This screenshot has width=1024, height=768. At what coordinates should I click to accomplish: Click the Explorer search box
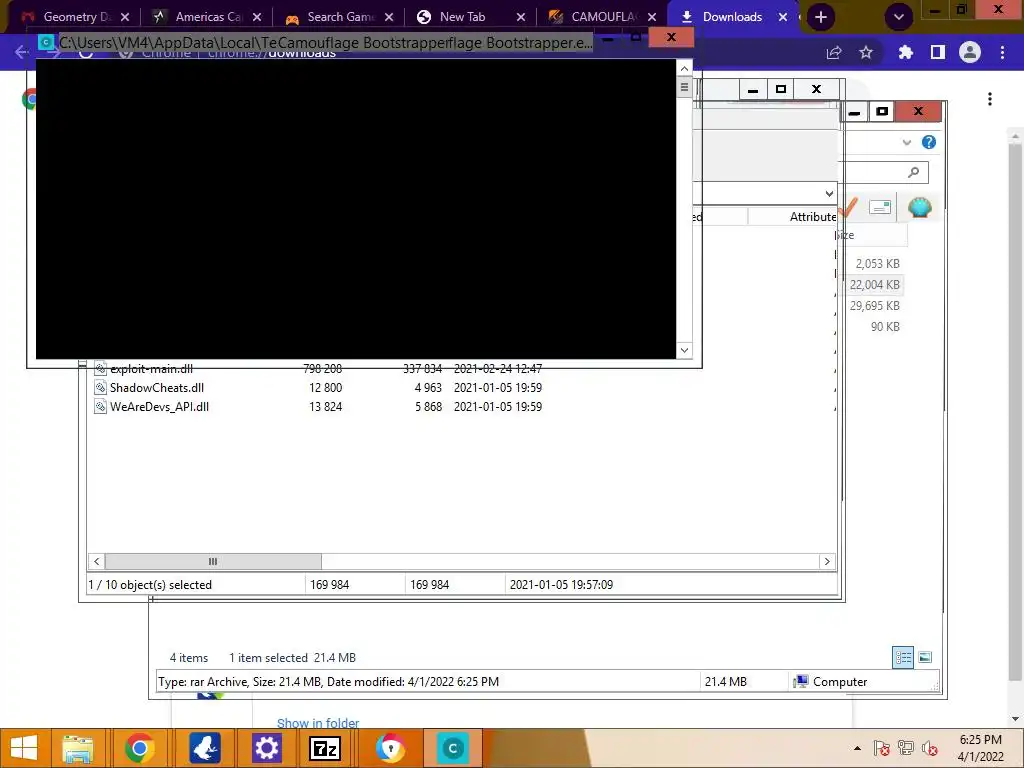(884, 172)
